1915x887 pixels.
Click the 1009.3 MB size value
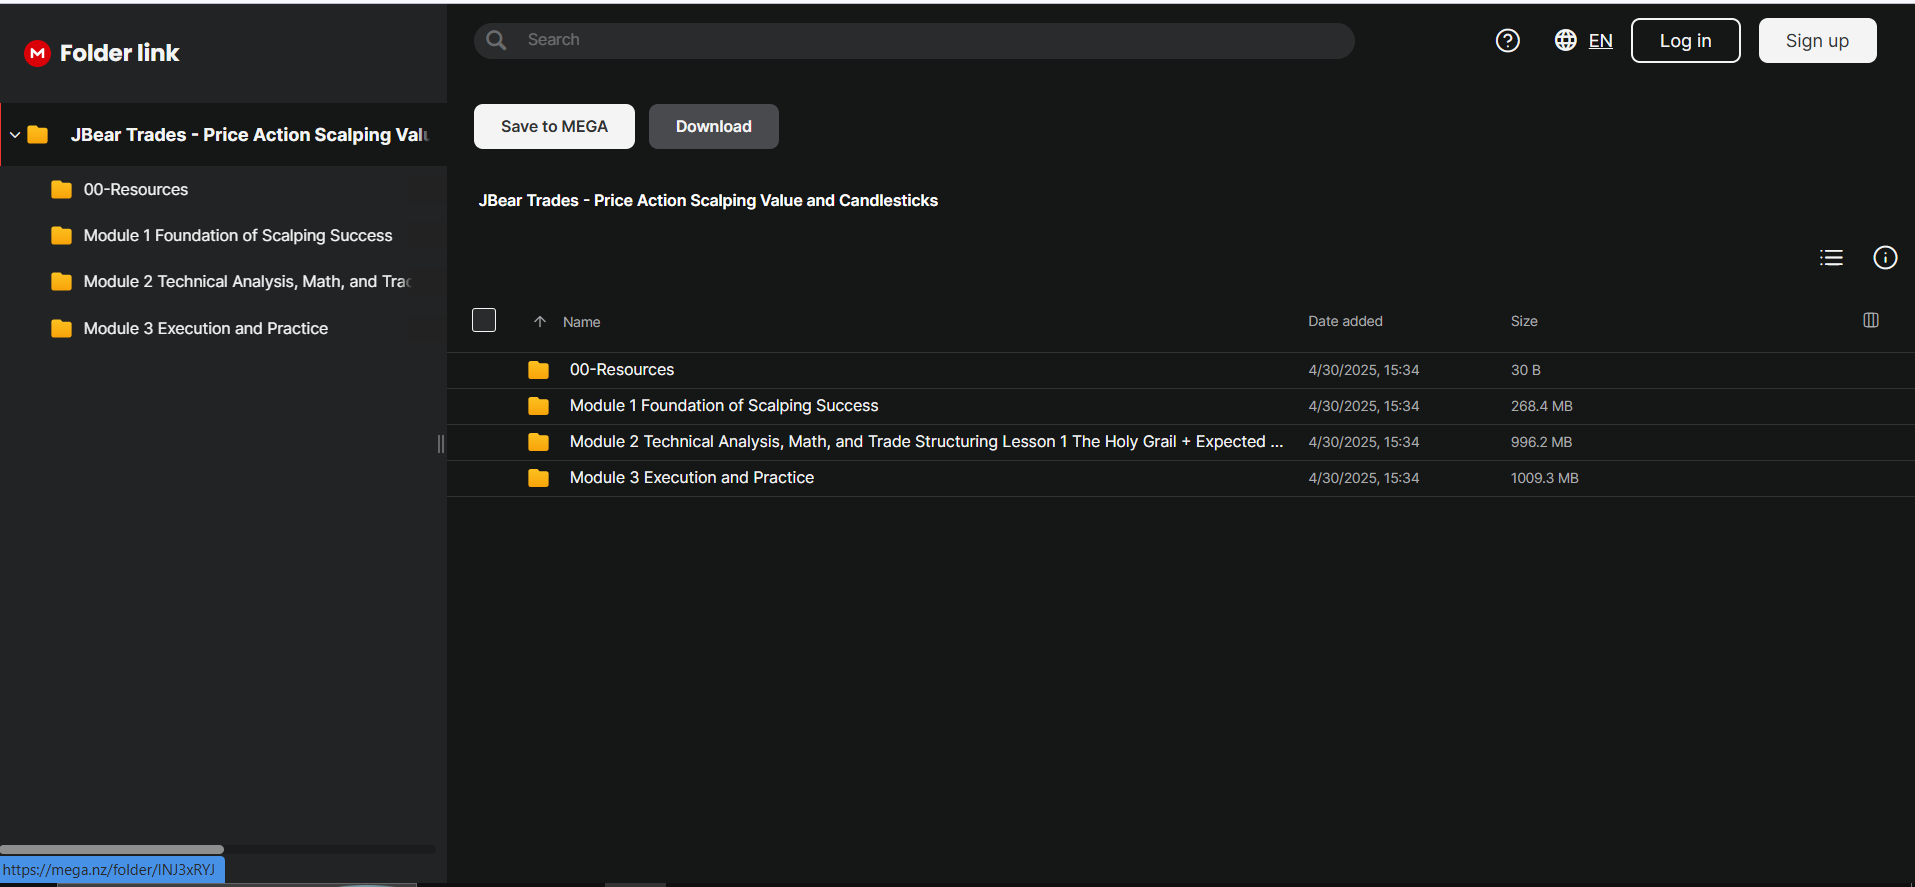1545,478
